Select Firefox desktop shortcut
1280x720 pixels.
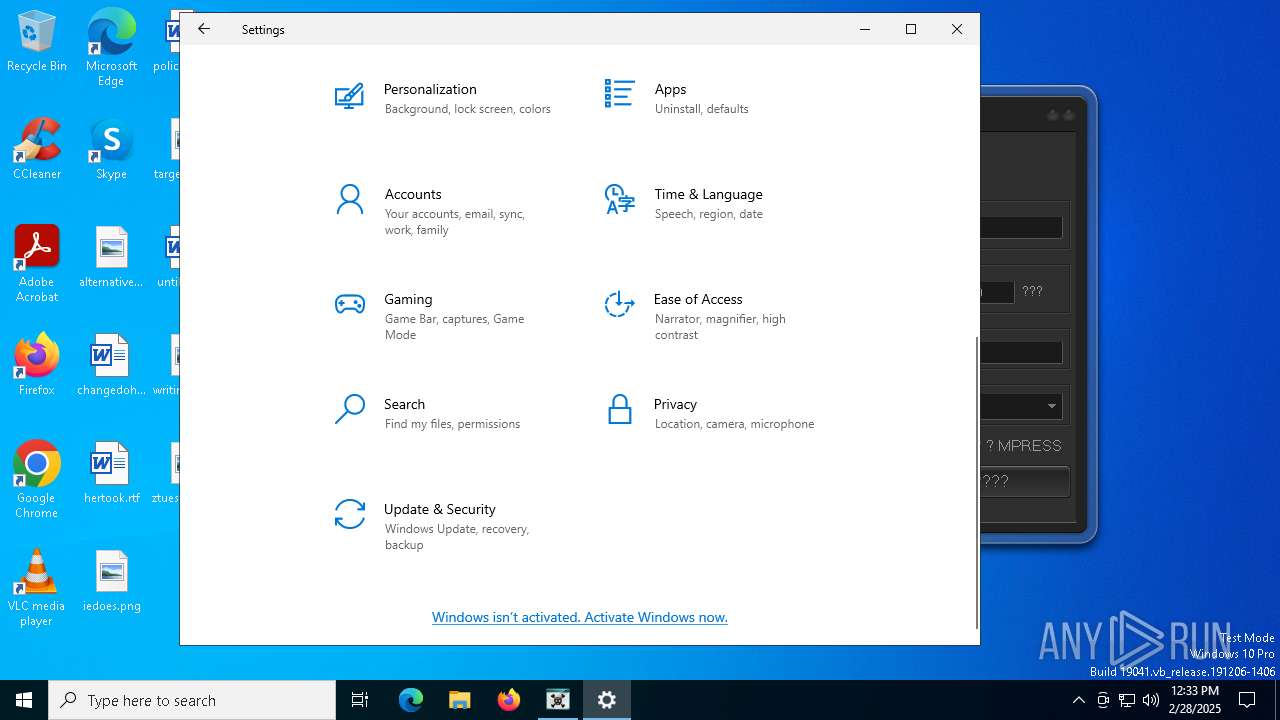click(37, 365)
